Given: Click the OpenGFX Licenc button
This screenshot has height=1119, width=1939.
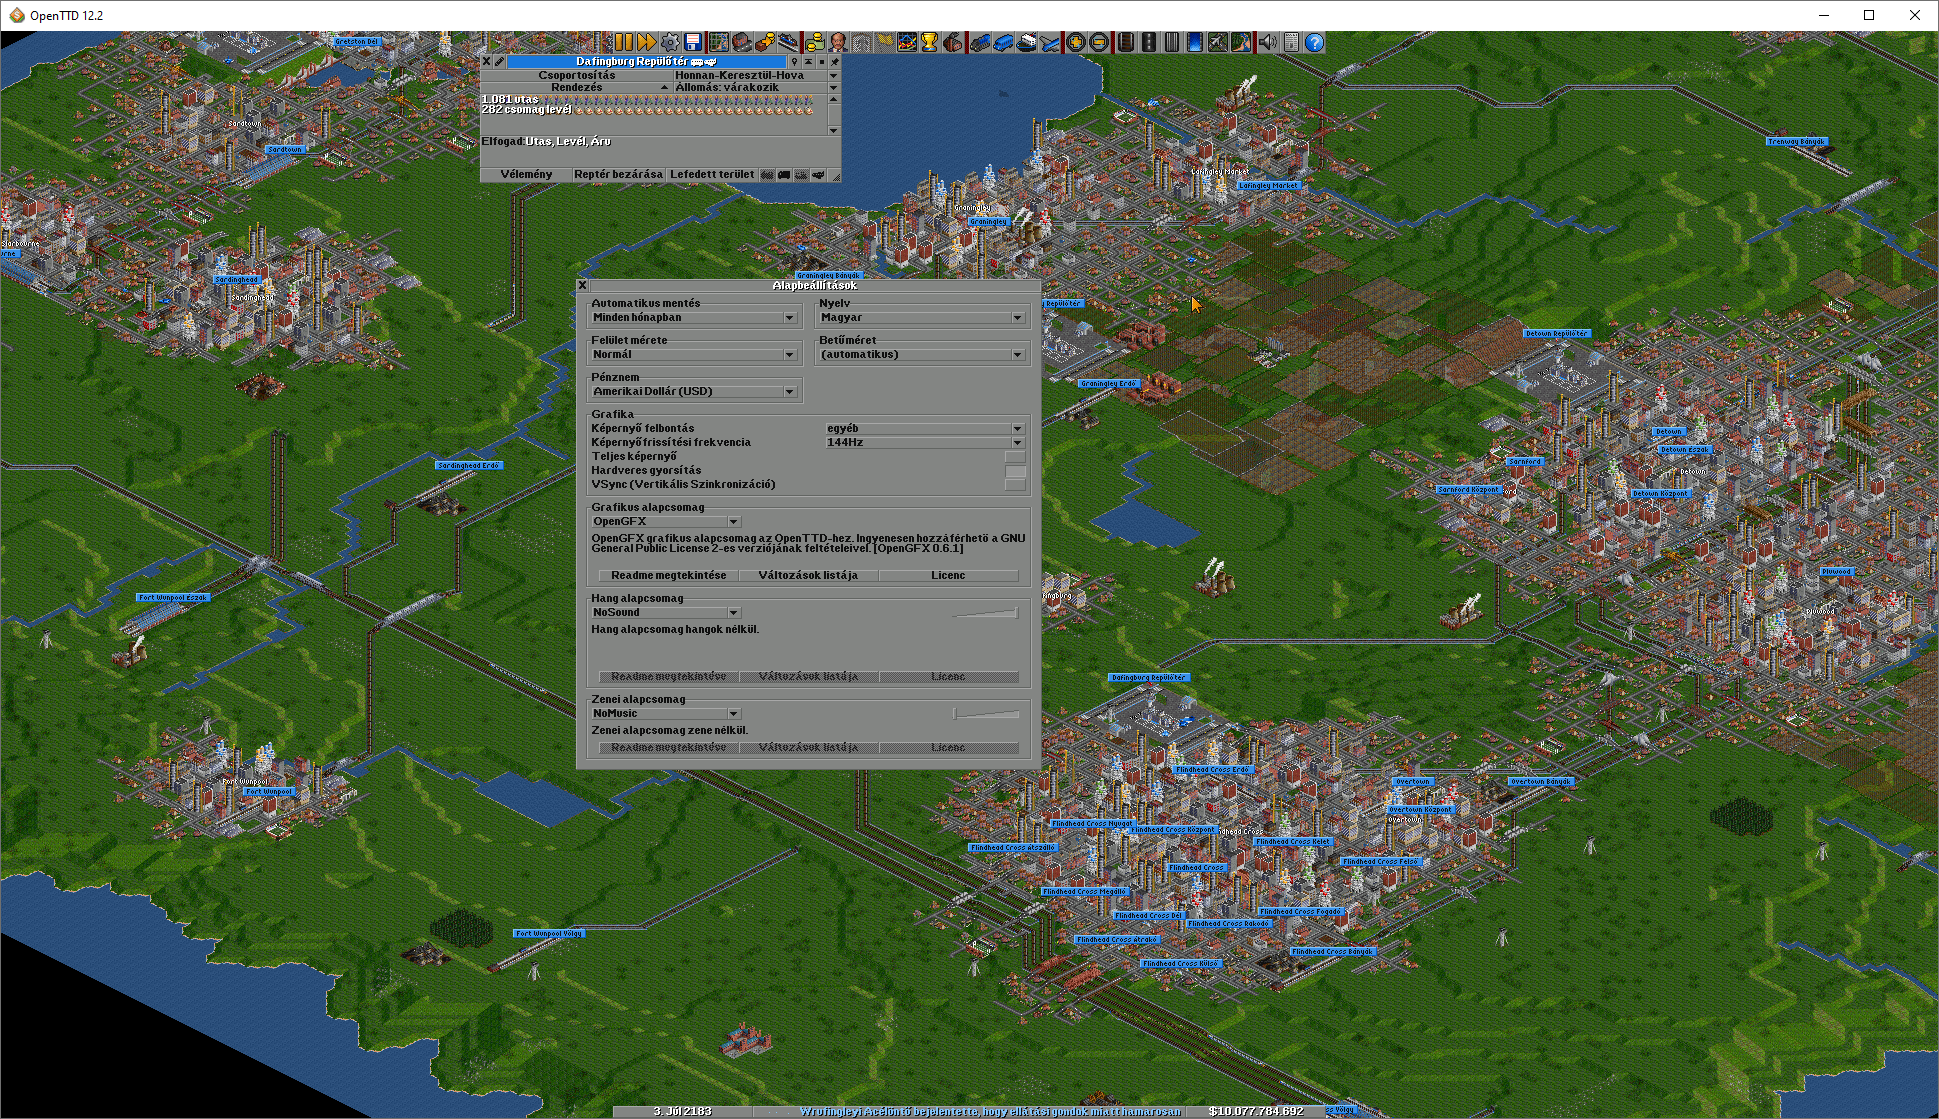Looking at the screenshot, I should pos(948,575).
